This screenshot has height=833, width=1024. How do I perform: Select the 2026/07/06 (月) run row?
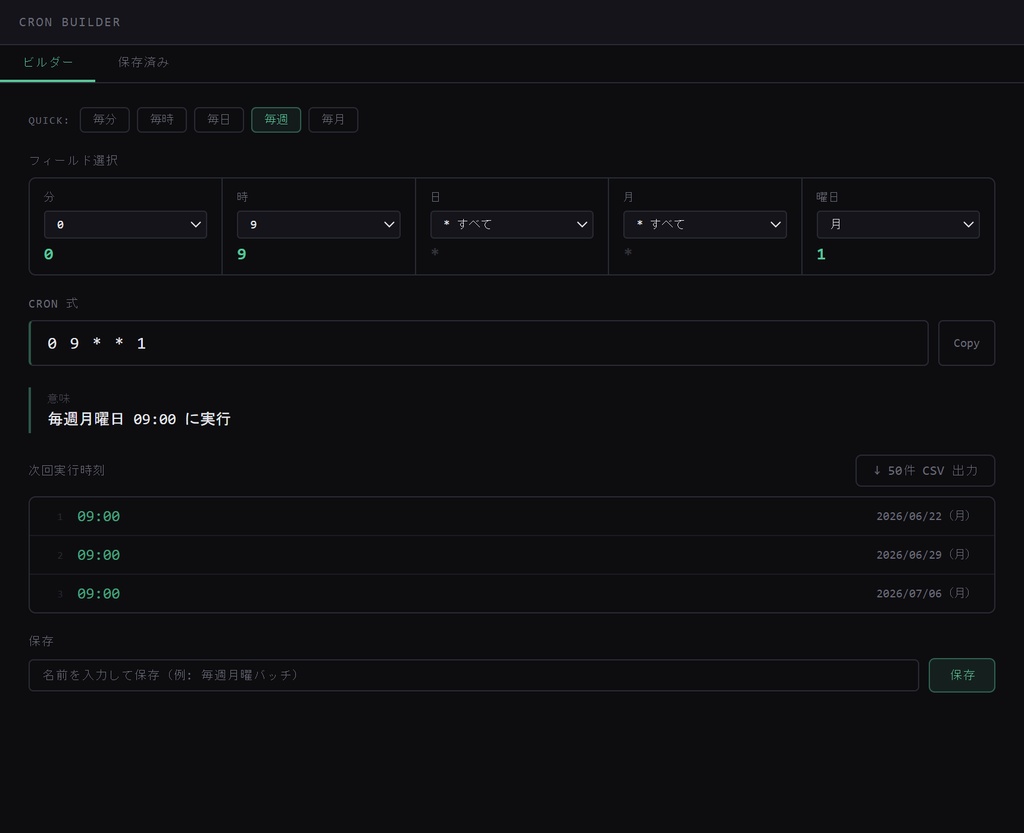512,593
